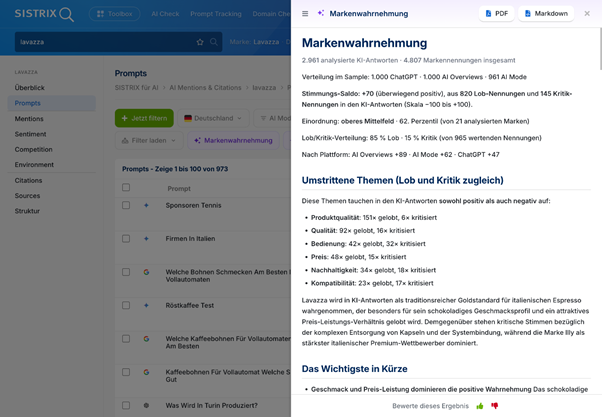The image size is (602, 417).
Task: Click Google icon beside Welche Kaffeebohnen Für Vollautomaten
Action: [146, 339]
